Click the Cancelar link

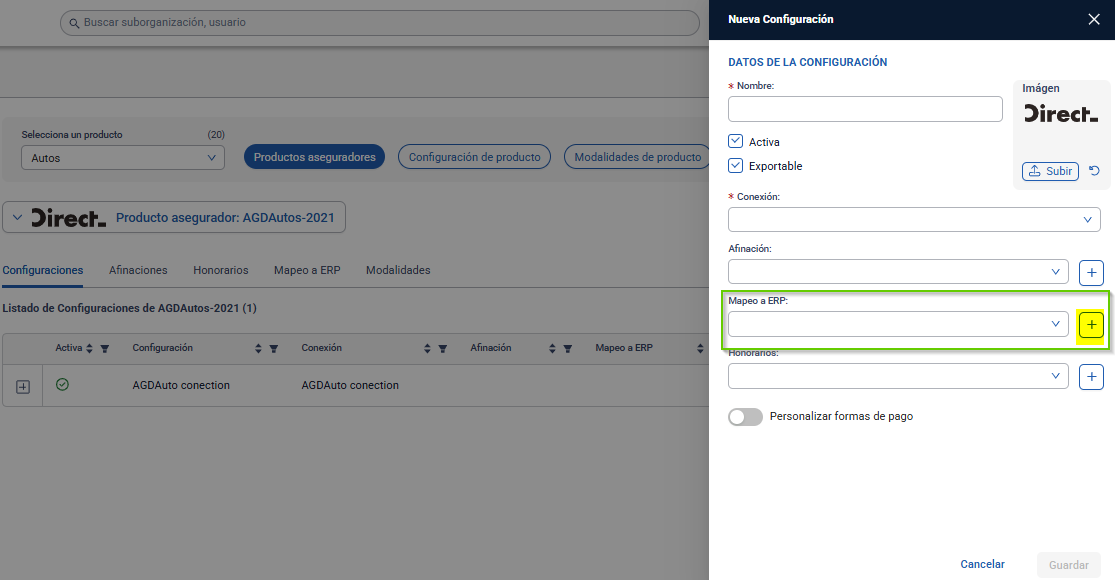point(982,564)
